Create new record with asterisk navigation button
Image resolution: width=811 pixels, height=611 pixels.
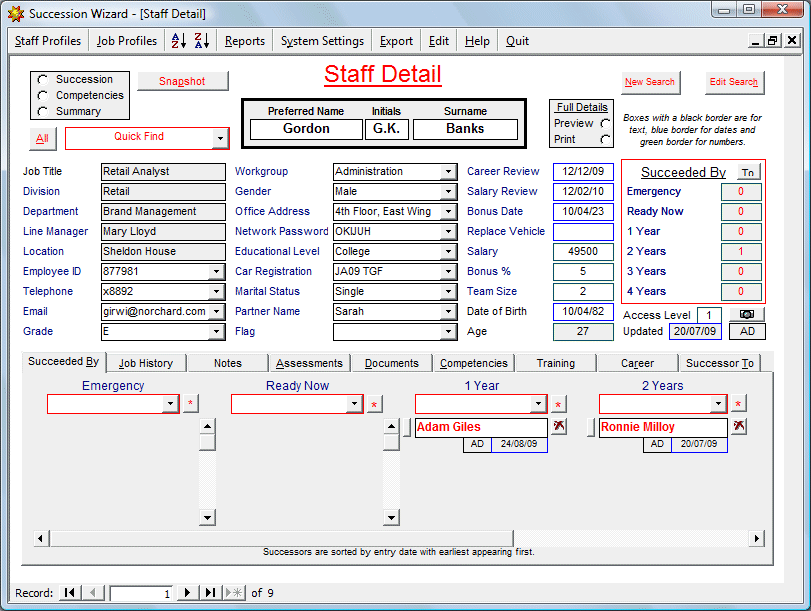pos(234,592)
